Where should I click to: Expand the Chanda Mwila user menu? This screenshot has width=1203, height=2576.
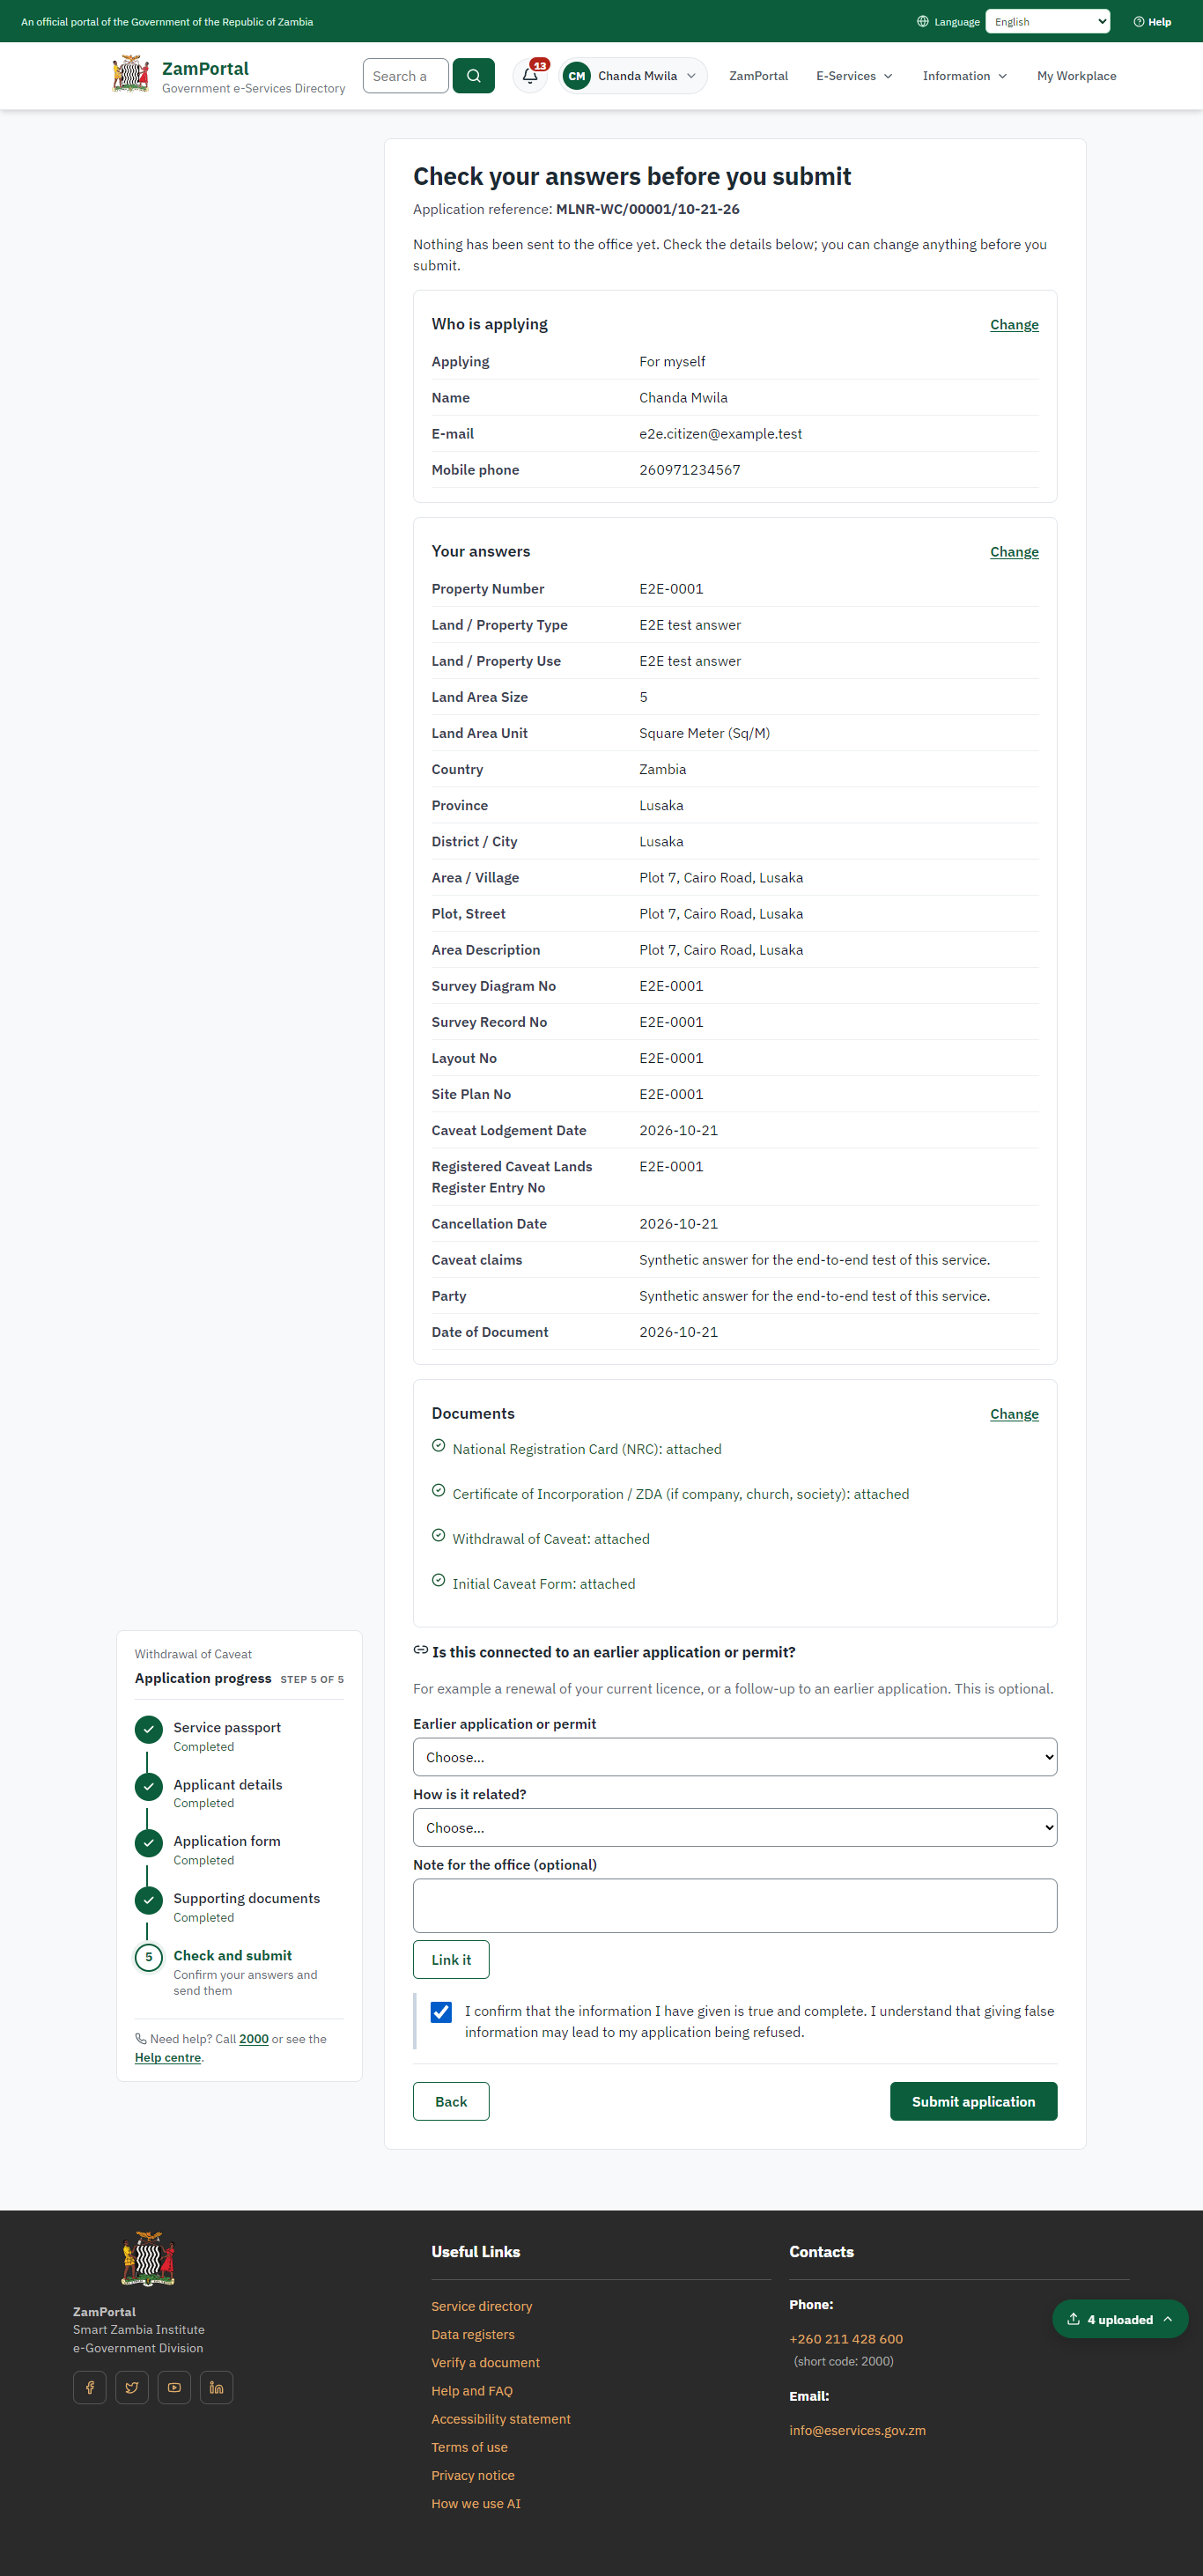(x=634, y=76)
